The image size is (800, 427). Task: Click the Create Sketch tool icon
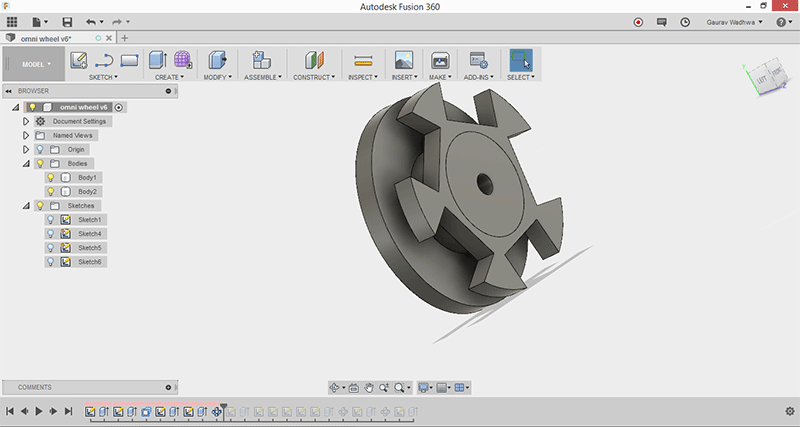(x=79, y=61)
